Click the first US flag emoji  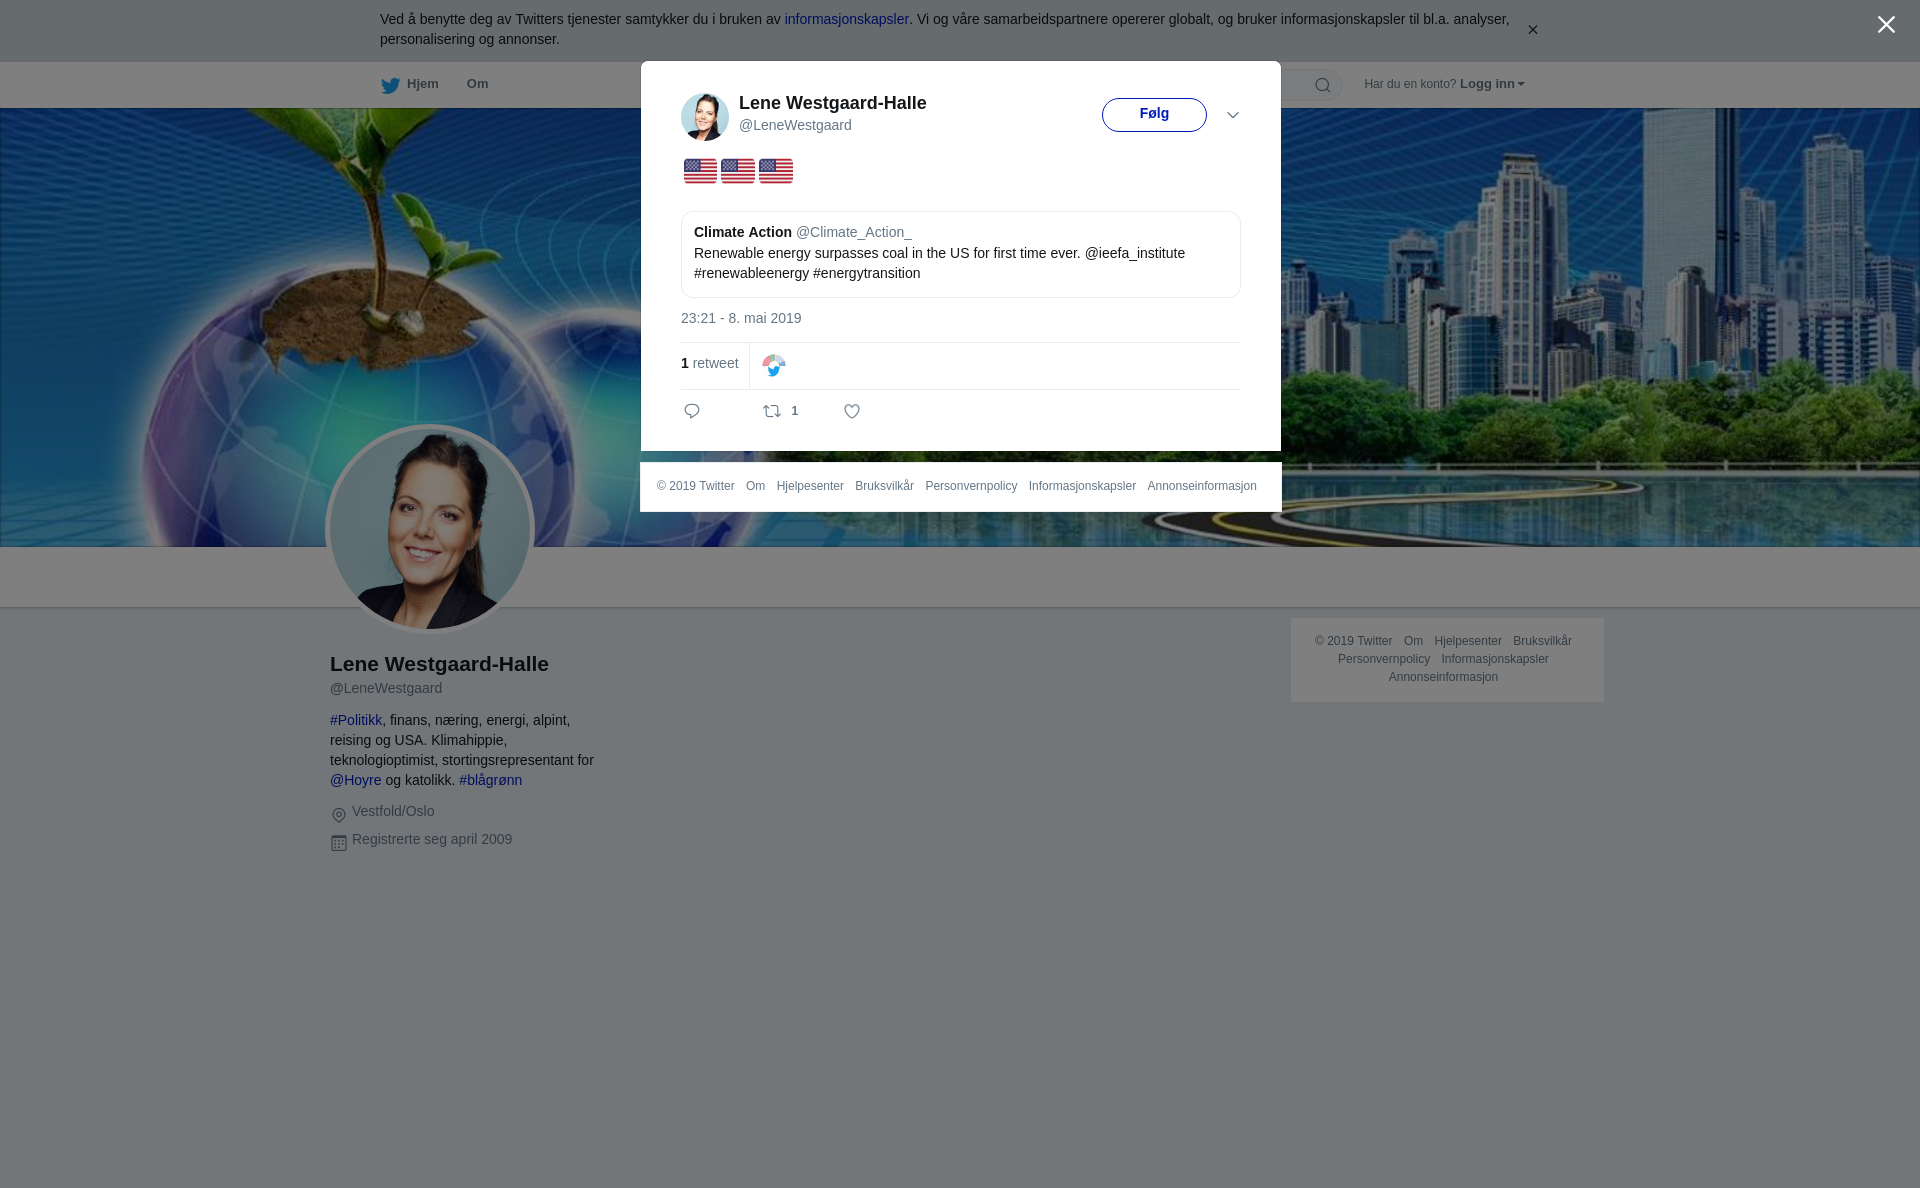700,171
